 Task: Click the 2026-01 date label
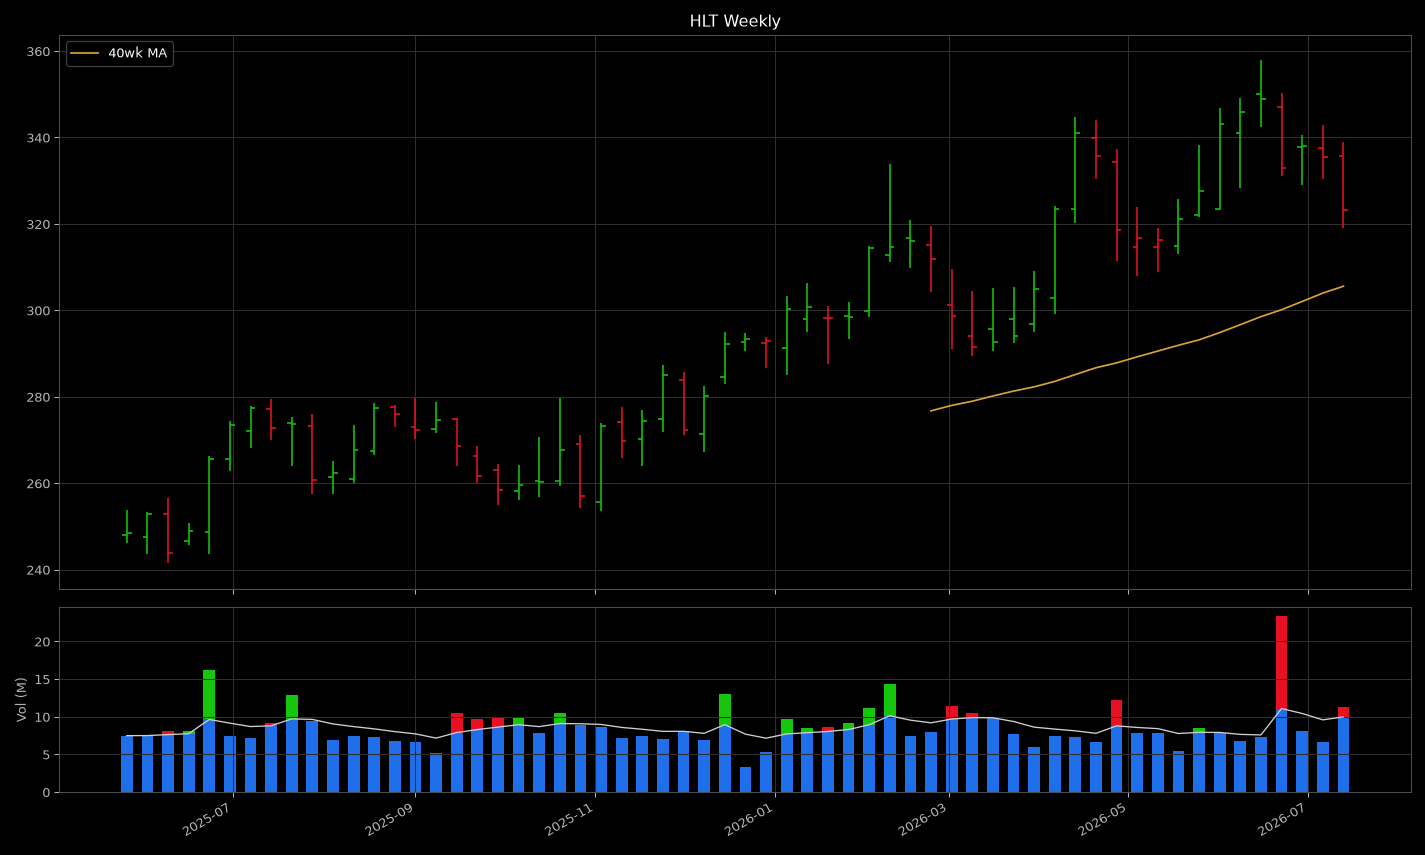point(749,818)
